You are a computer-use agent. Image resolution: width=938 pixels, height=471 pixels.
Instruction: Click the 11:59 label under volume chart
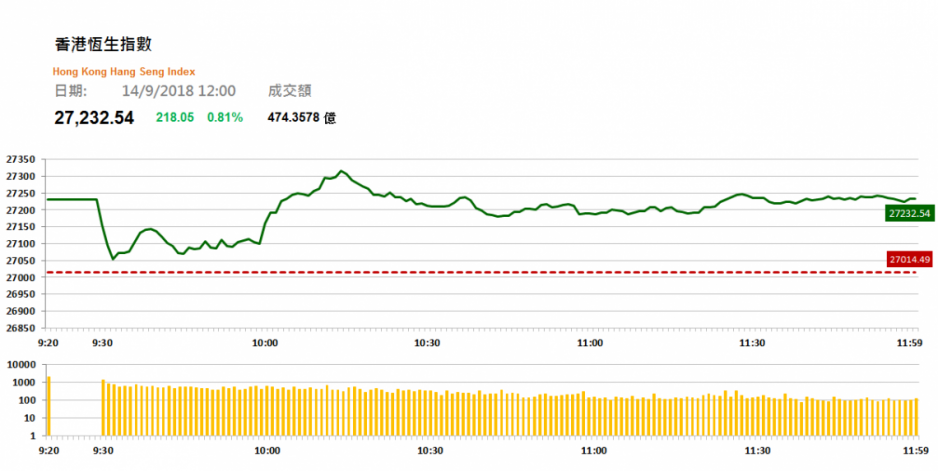[915, 451]
